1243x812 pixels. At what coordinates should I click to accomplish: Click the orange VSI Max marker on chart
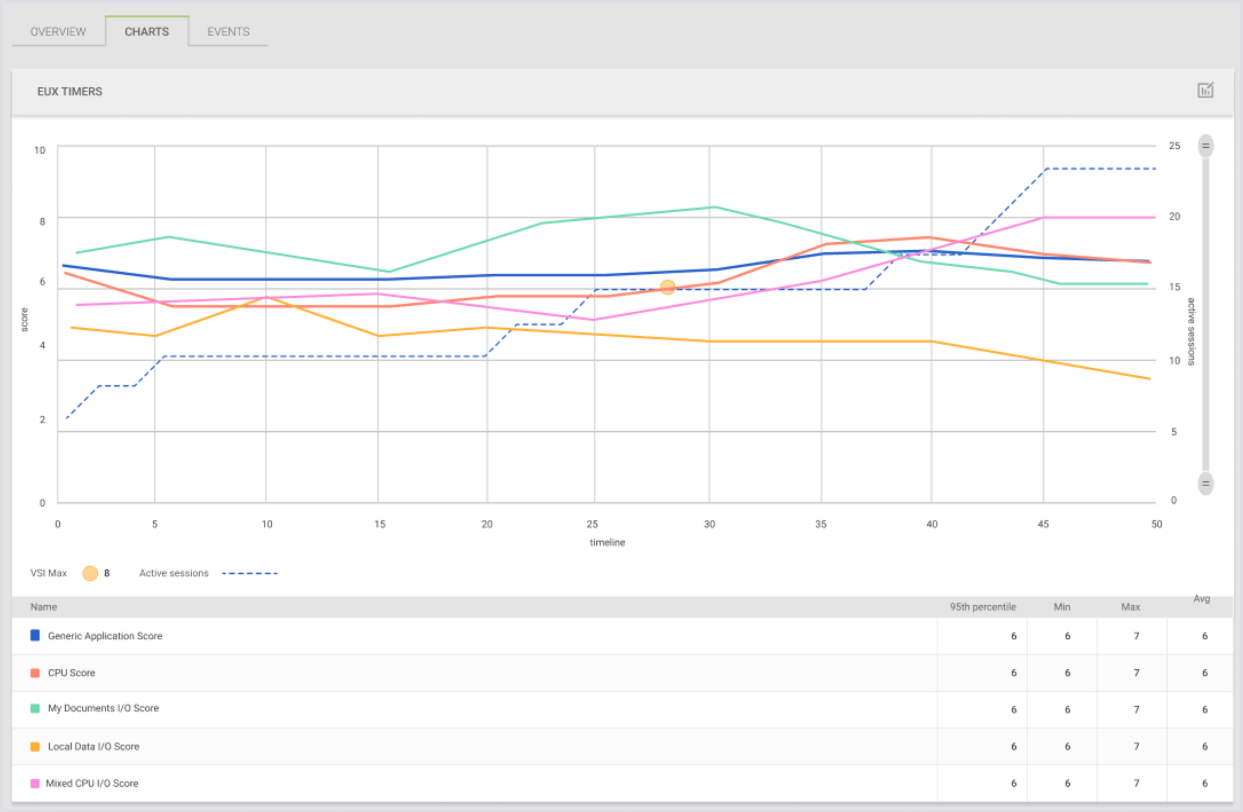click(x=668, y=288)
